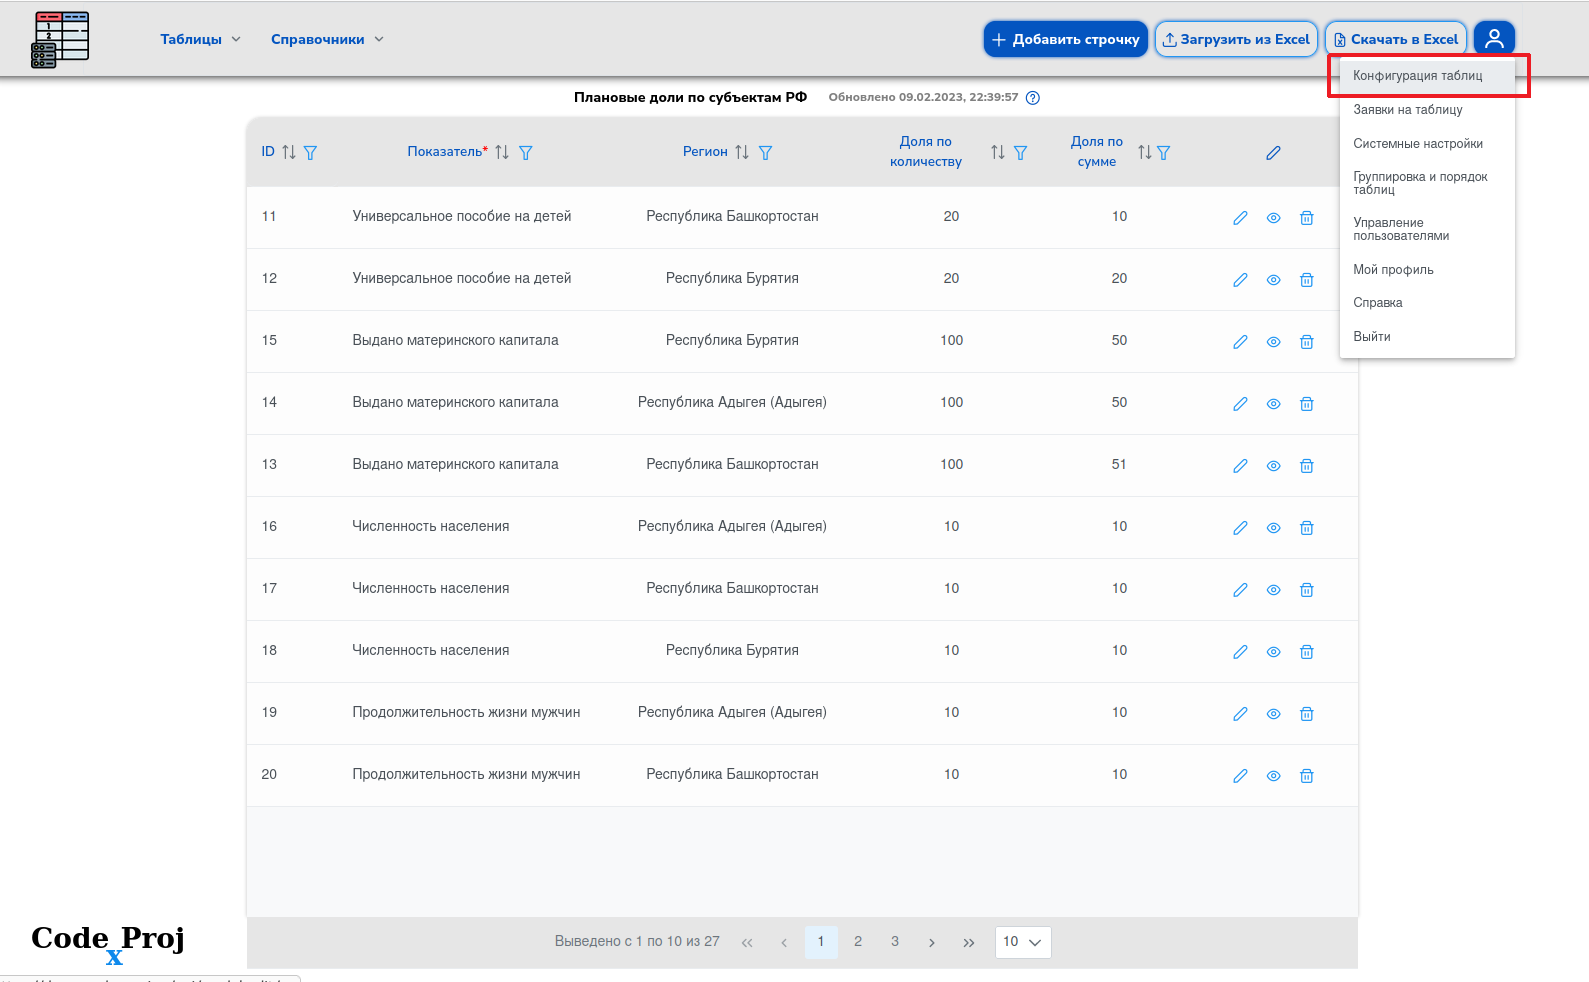Expand the Справочники dropdown menu
1589x982 pixels.
327,39
